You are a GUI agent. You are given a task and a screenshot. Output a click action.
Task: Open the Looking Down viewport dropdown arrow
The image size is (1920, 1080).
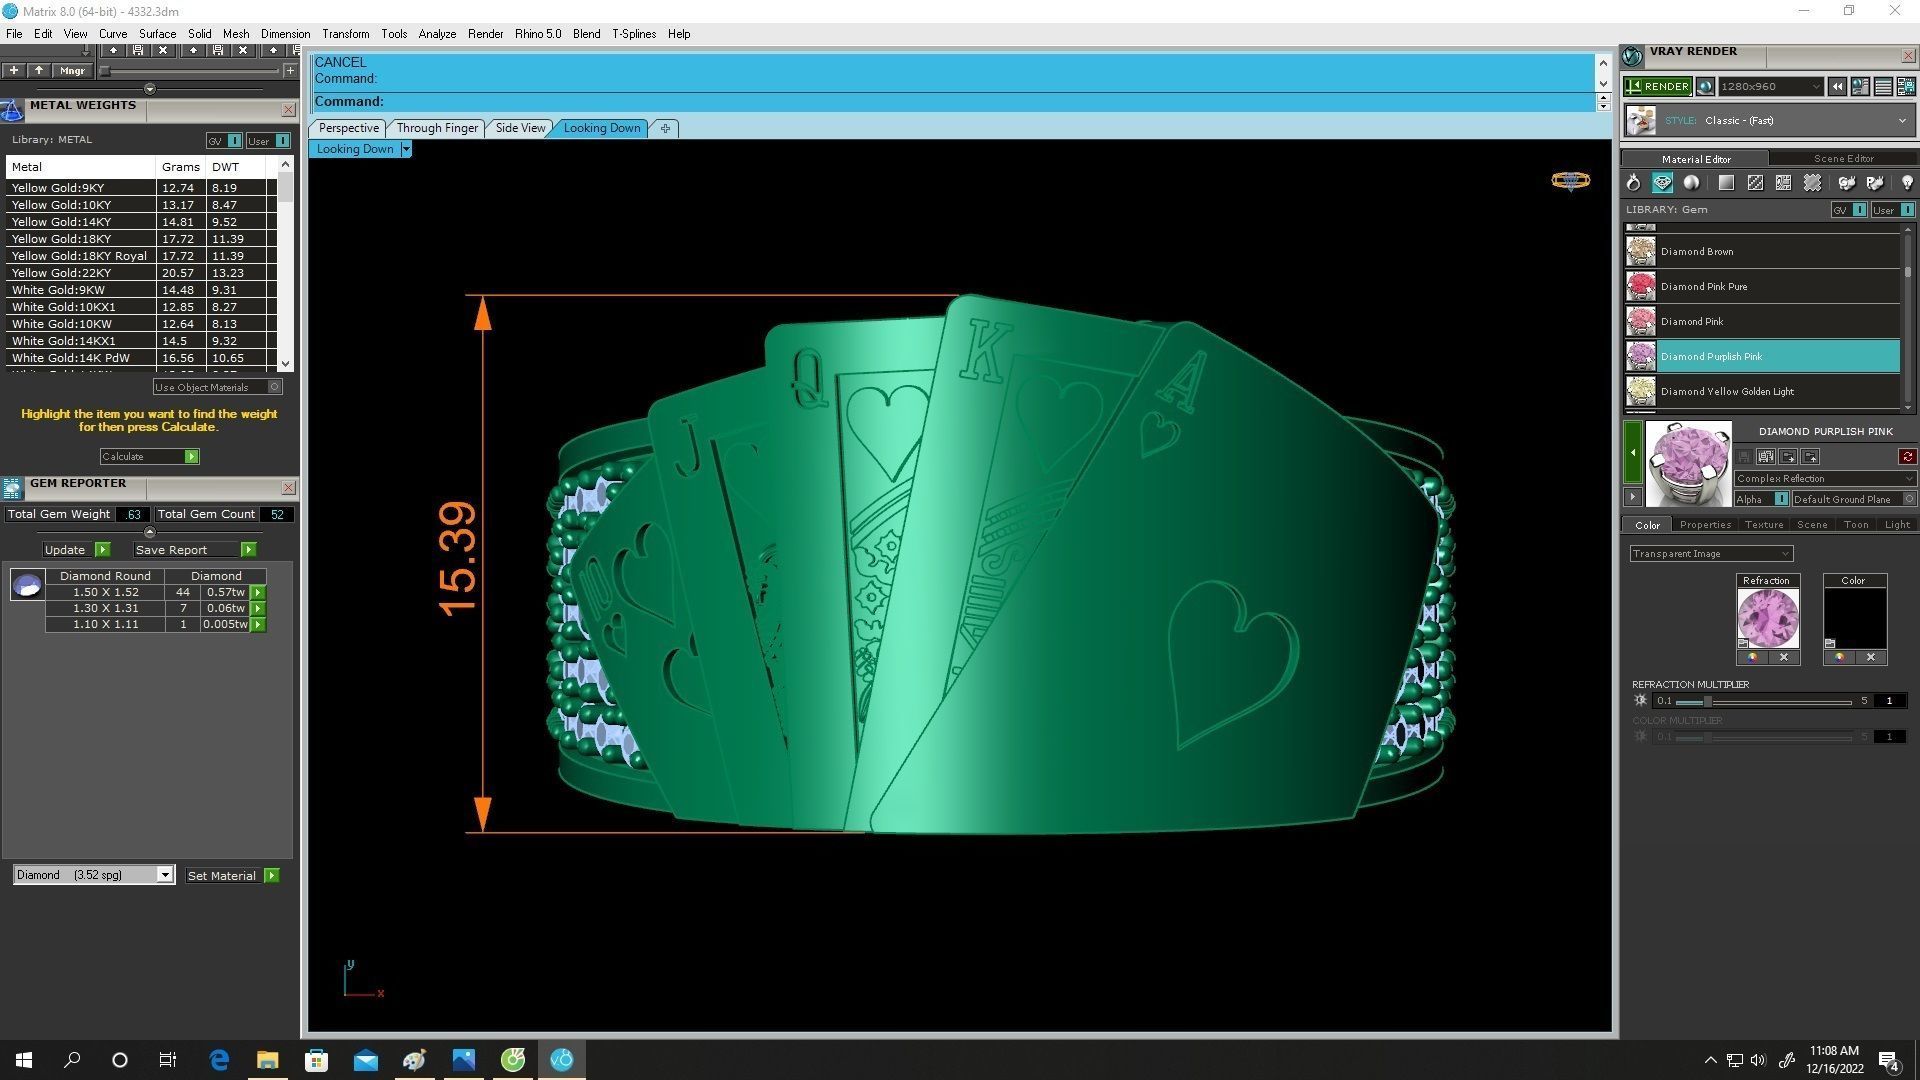point(406,149)
